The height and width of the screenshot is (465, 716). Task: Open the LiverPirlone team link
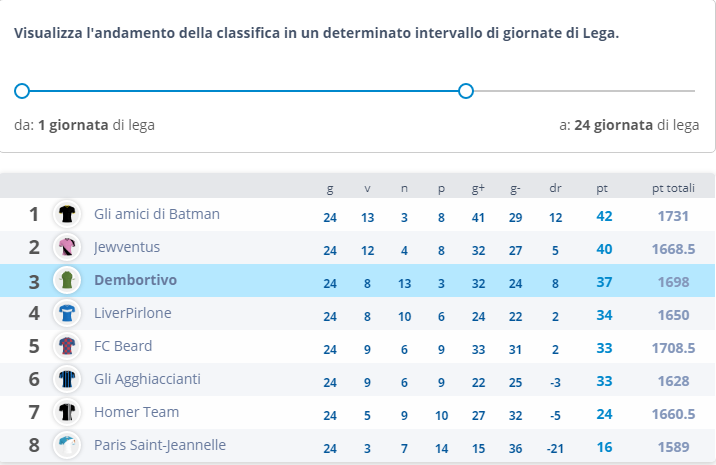(x=132, y=313)
